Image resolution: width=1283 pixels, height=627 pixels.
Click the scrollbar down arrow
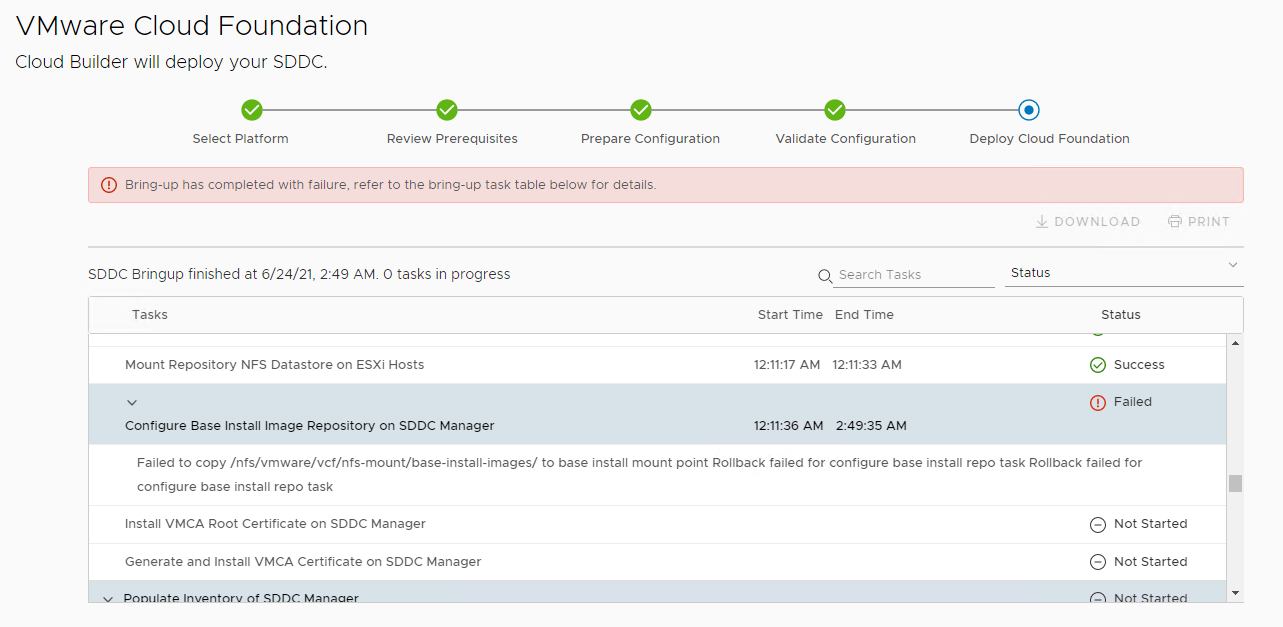[x=1235, y=593]
